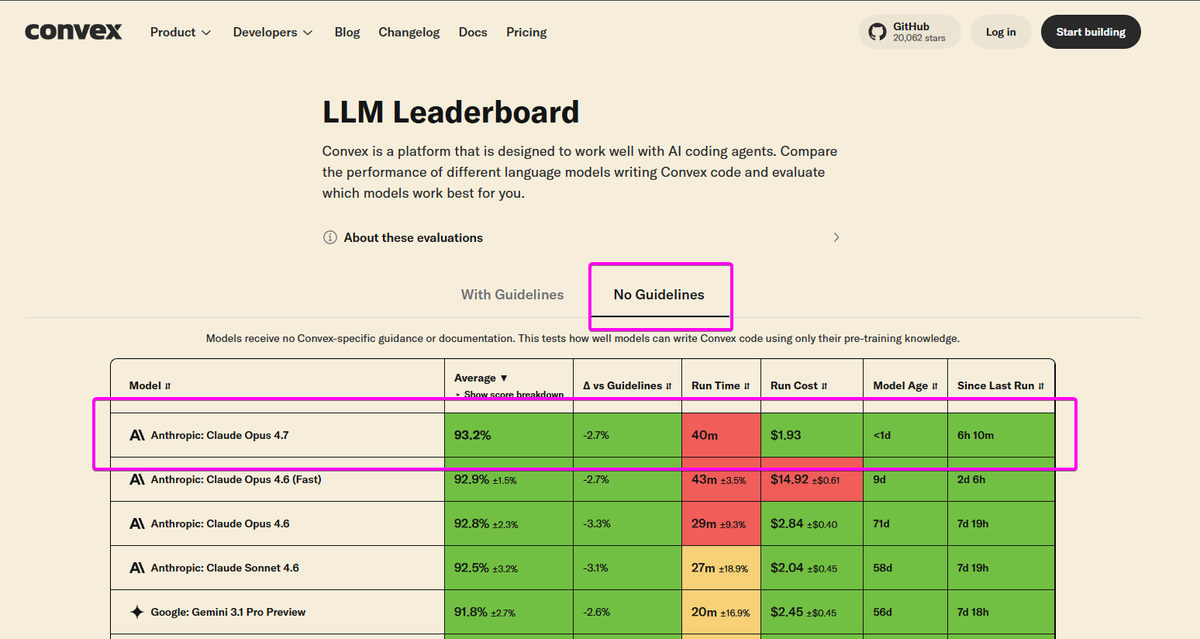Click Anthropic: Claude Opus 4.7 model name
Viewport: 1200px width, 639px height.
point(219,436)
